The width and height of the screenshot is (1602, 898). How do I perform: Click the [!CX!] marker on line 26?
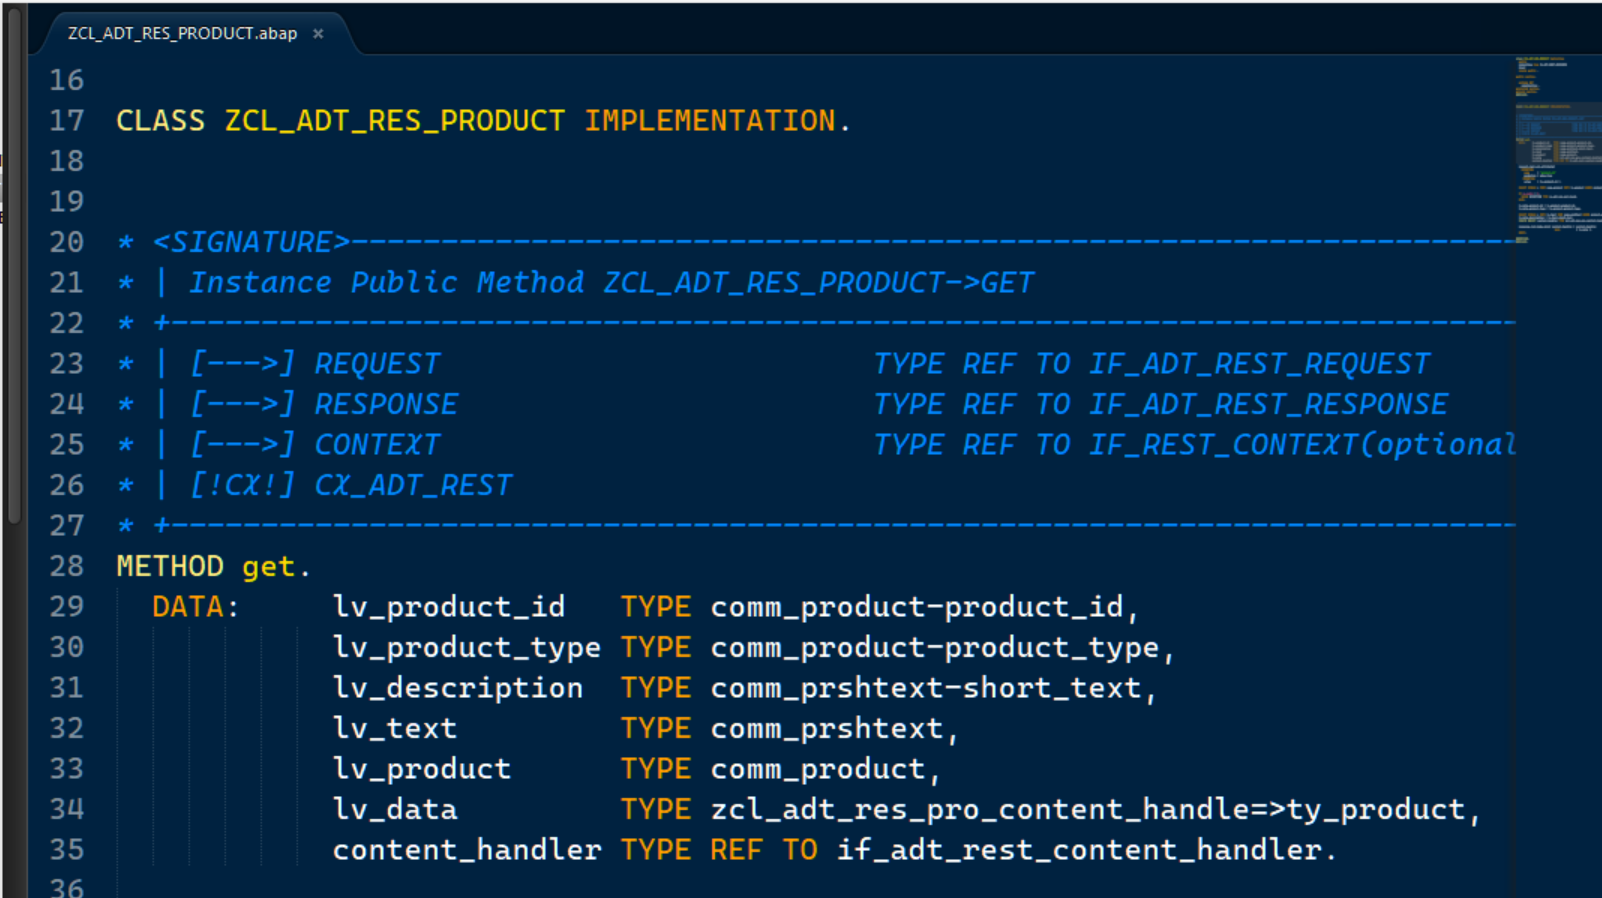[x=242, y=485]
